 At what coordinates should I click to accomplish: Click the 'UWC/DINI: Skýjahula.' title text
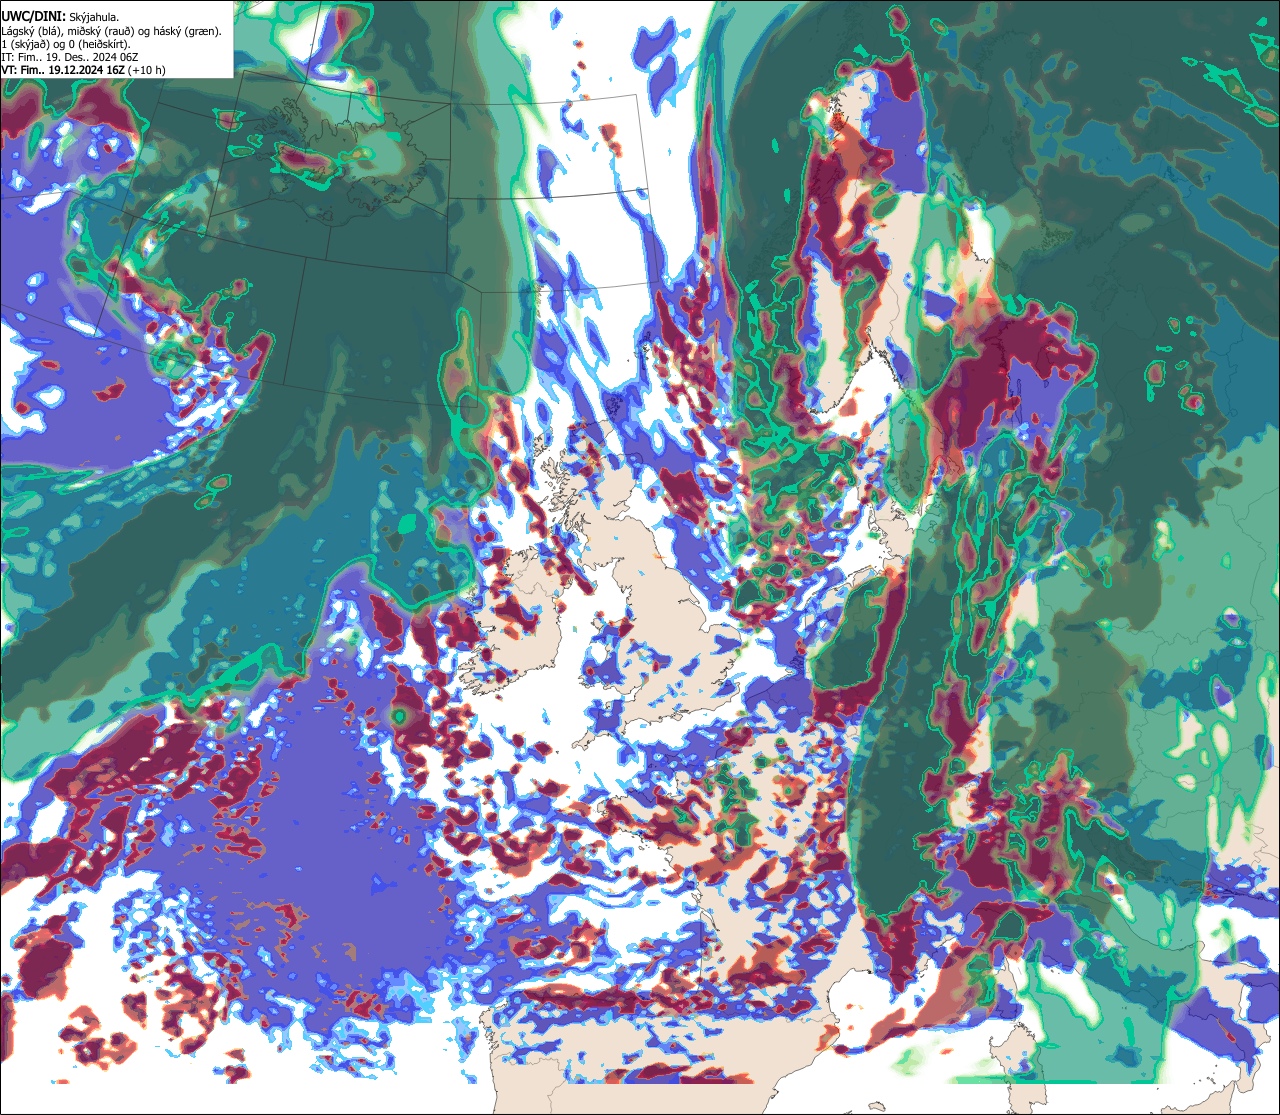61,17
